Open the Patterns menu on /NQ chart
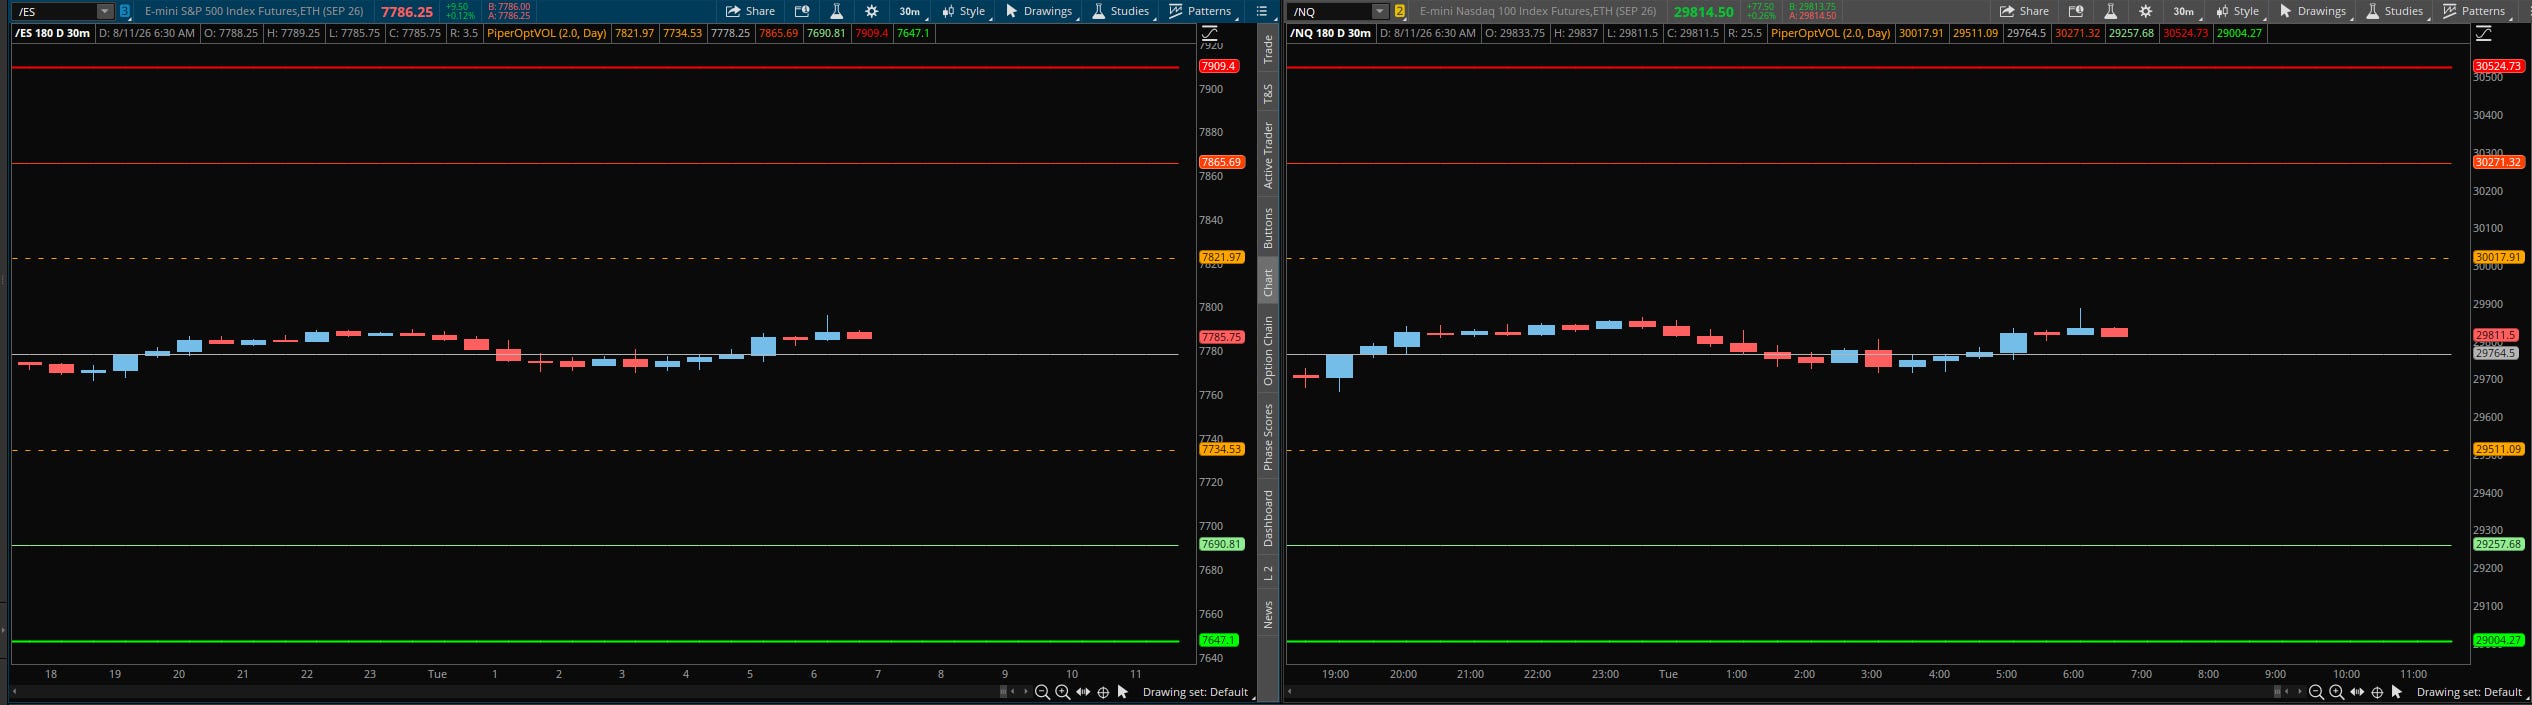Image resolution: width=2532 pixels, height=705 pixels. (2475, 11)
